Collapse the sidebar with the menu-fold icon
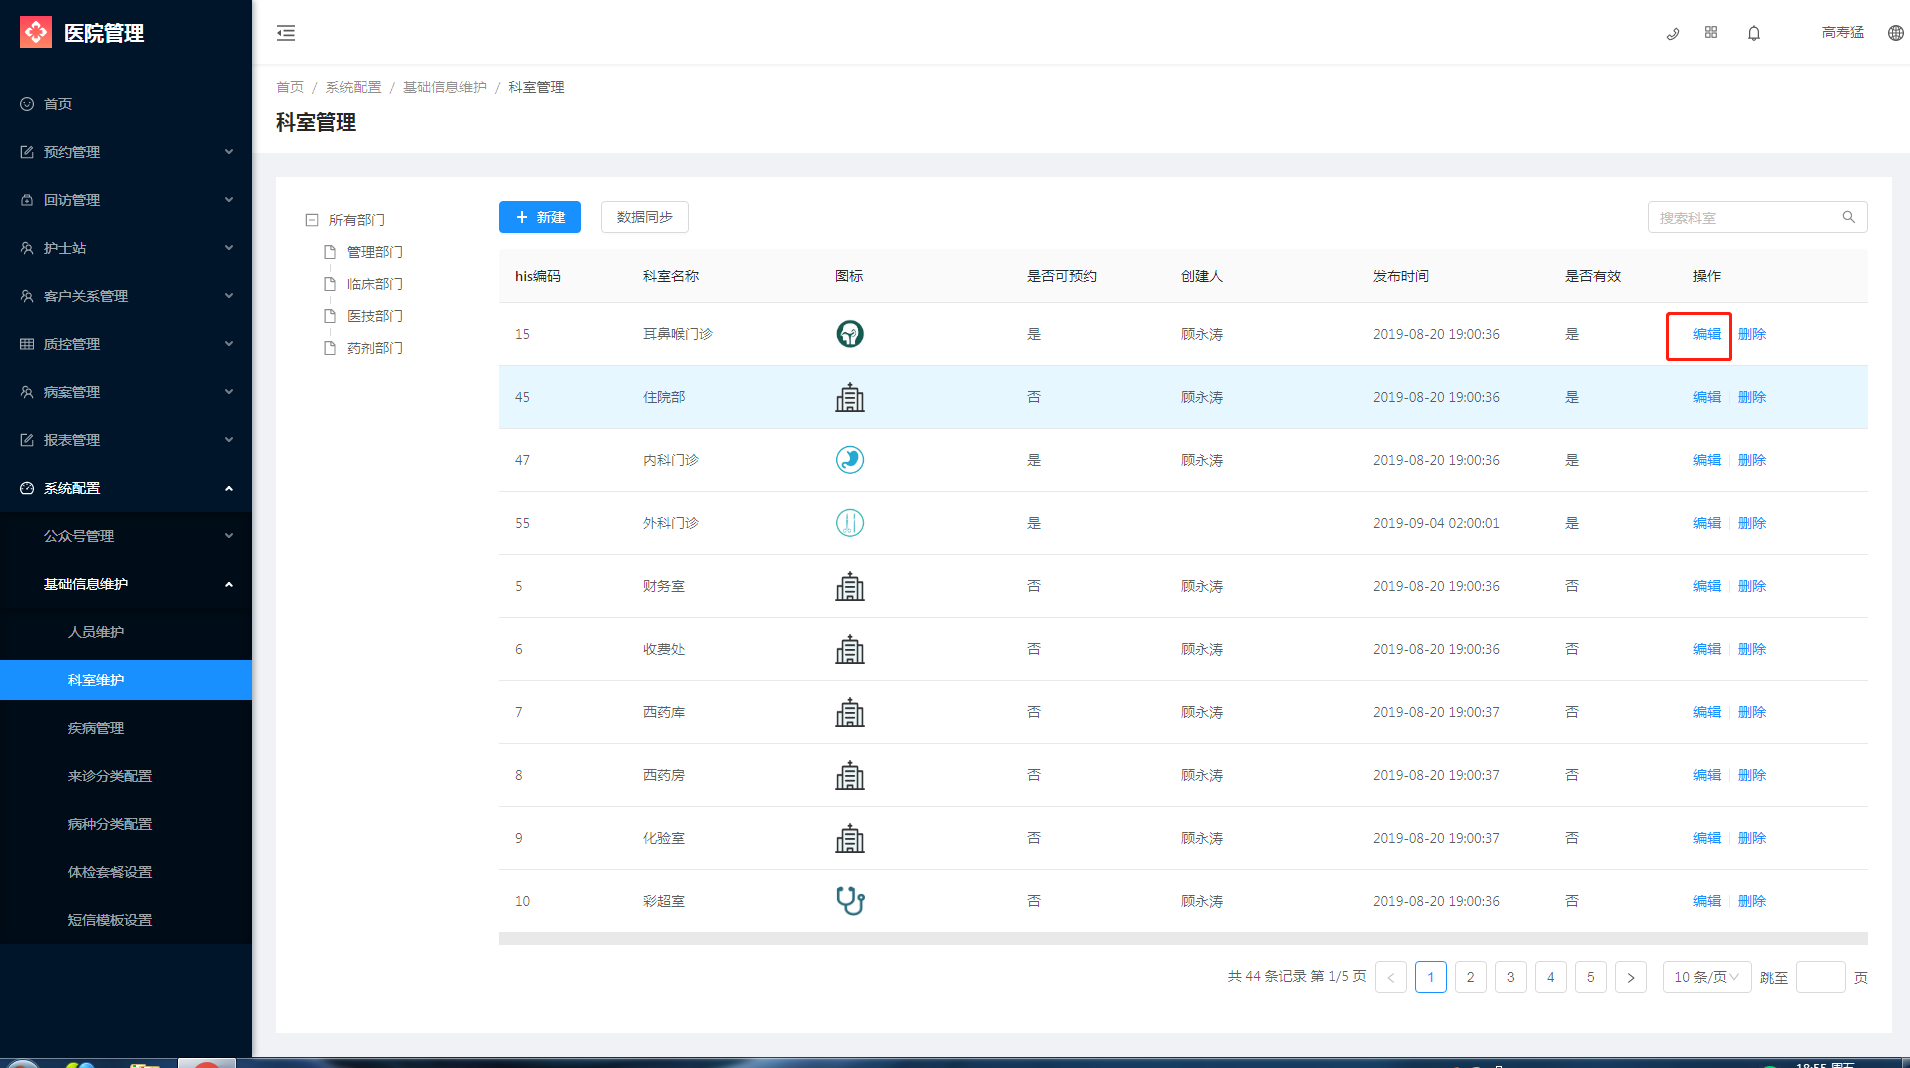This screenshot has height=1068, width=1910. tap(286, 33)
